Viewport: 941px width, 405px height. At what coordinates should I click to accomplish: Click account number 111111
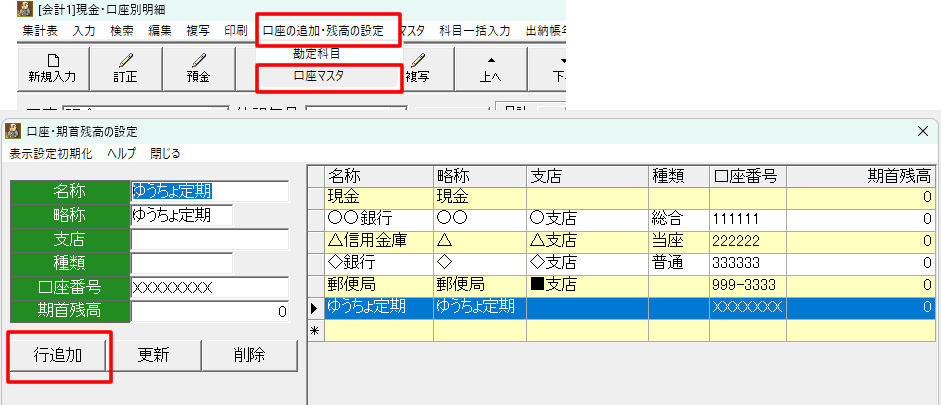pos(748,219)
